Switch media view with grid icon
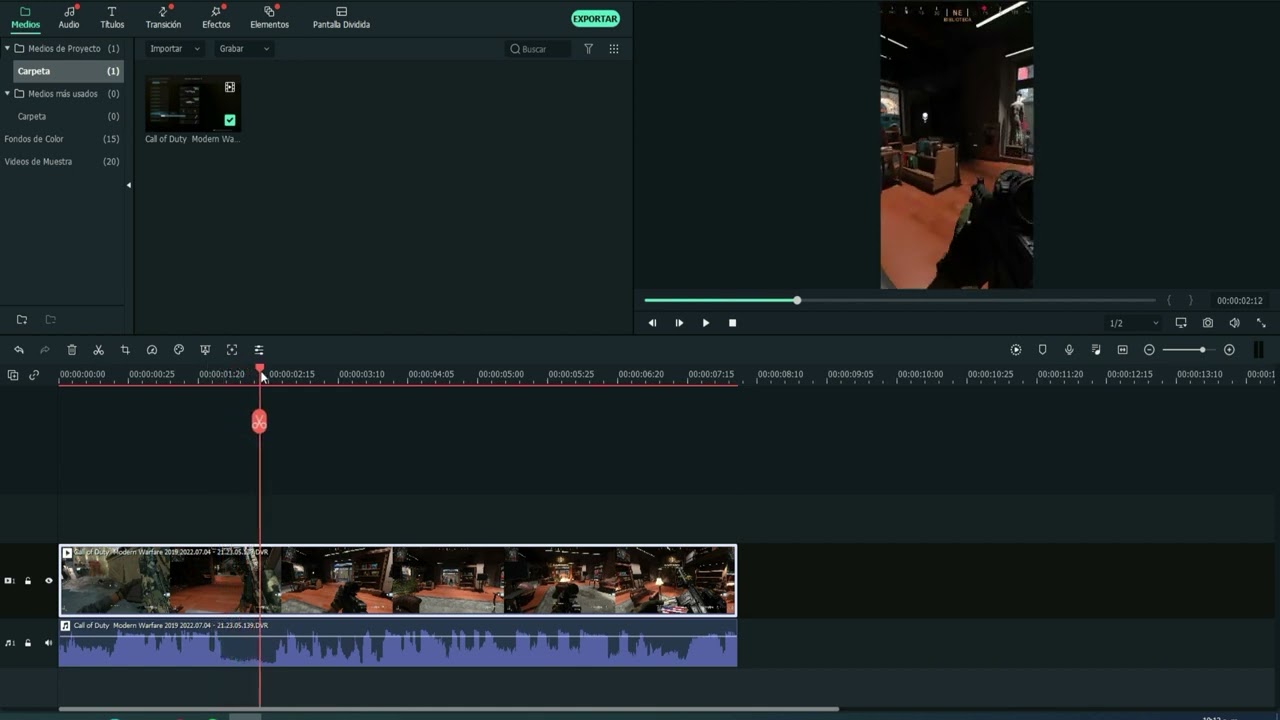The width and height of the screenshot is (1280, 720). [614, 48]
